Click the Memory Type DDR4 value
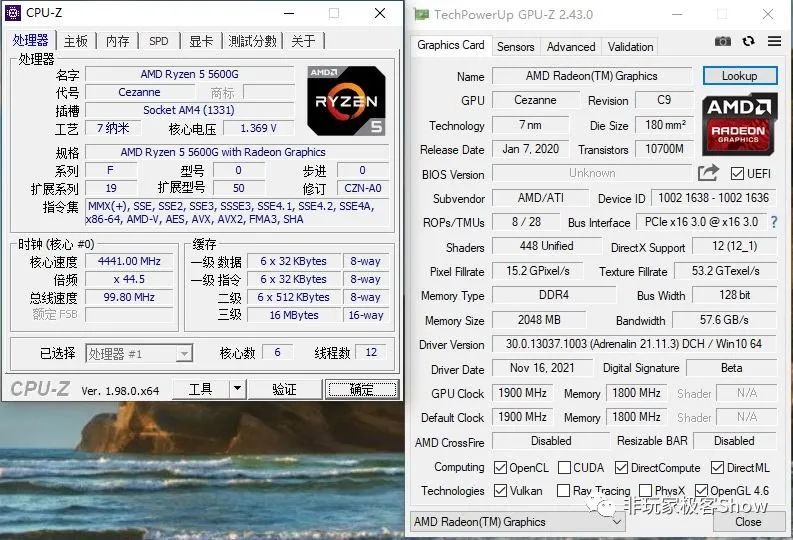 [x=554, y=295]
